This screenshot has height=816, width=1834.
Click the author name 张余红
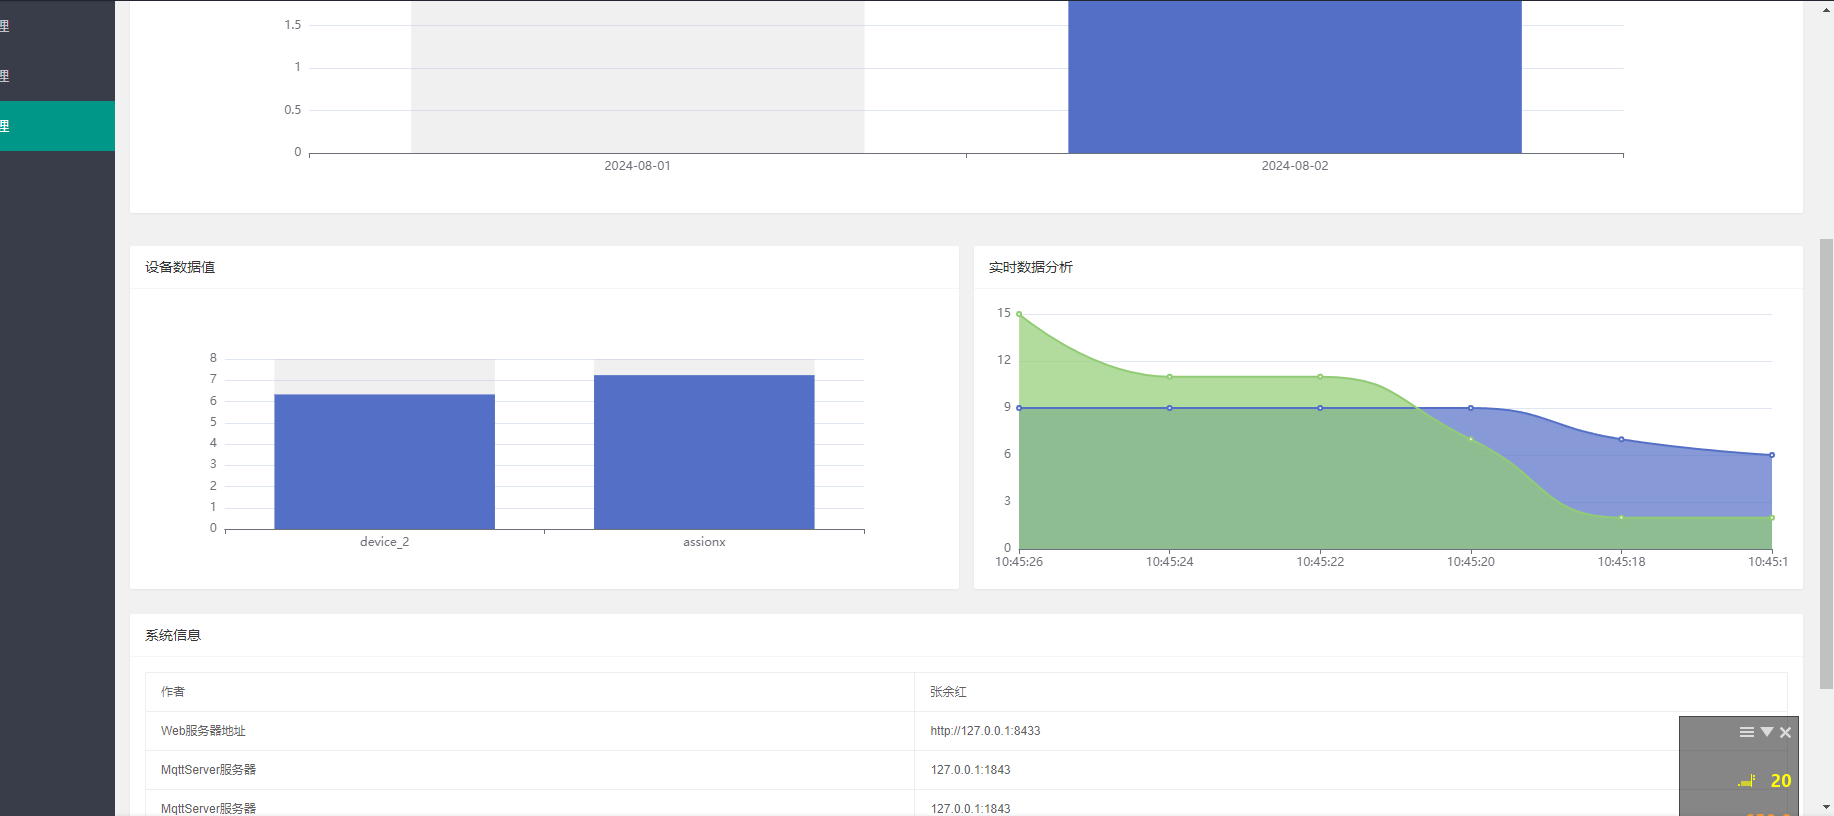(x=948, y=692)
